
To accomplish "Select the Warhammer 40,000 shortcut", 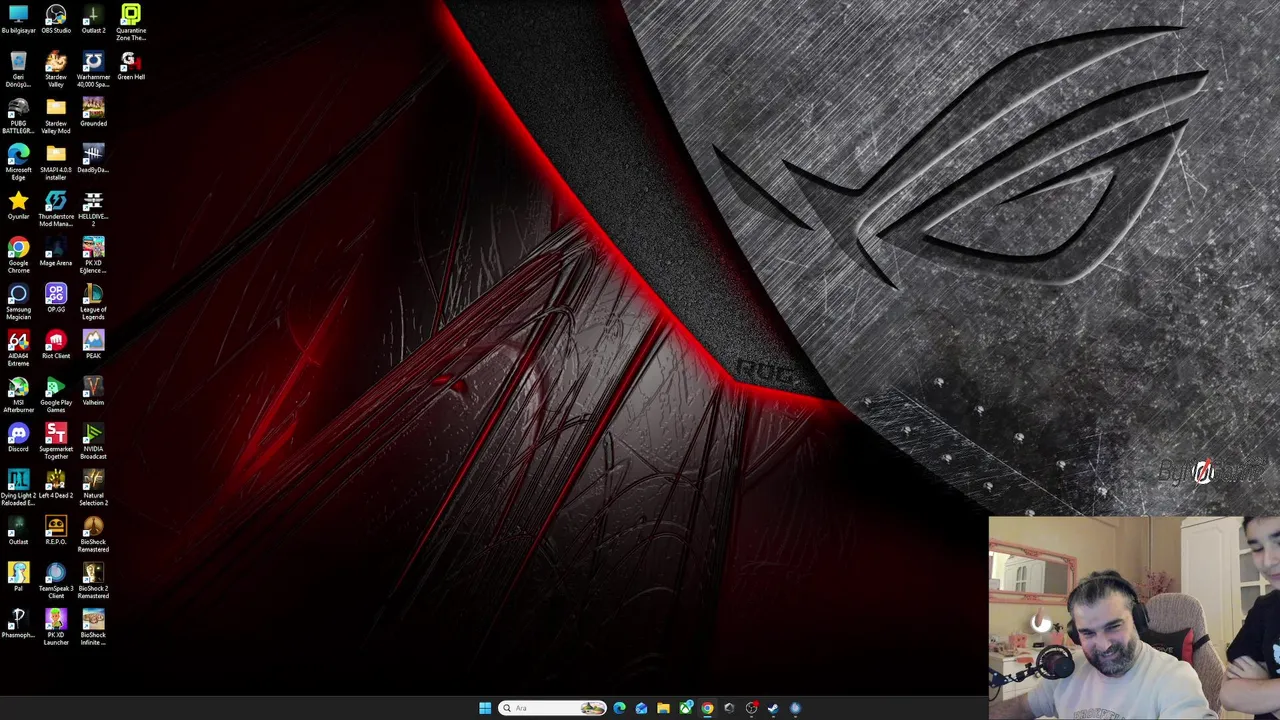I will coord(93,69).
